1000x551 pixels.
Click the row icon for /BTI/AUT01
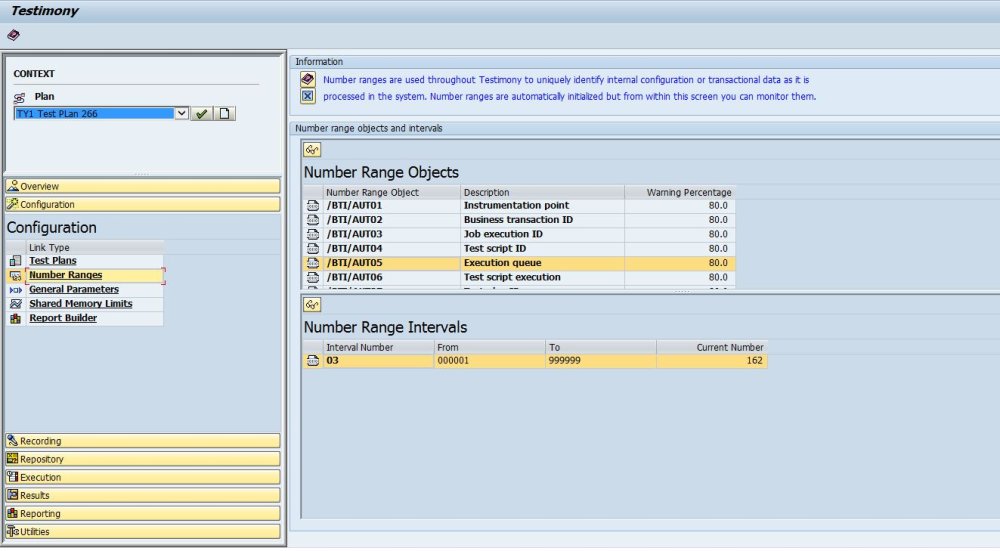[x=313, y=205]
